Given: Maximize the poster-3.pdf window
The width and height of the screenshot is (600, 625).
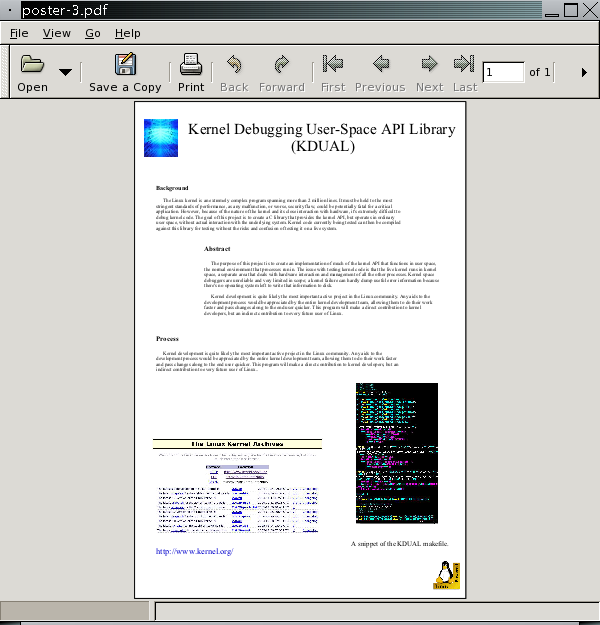Looking at the screenshot, I should [571, 10].
